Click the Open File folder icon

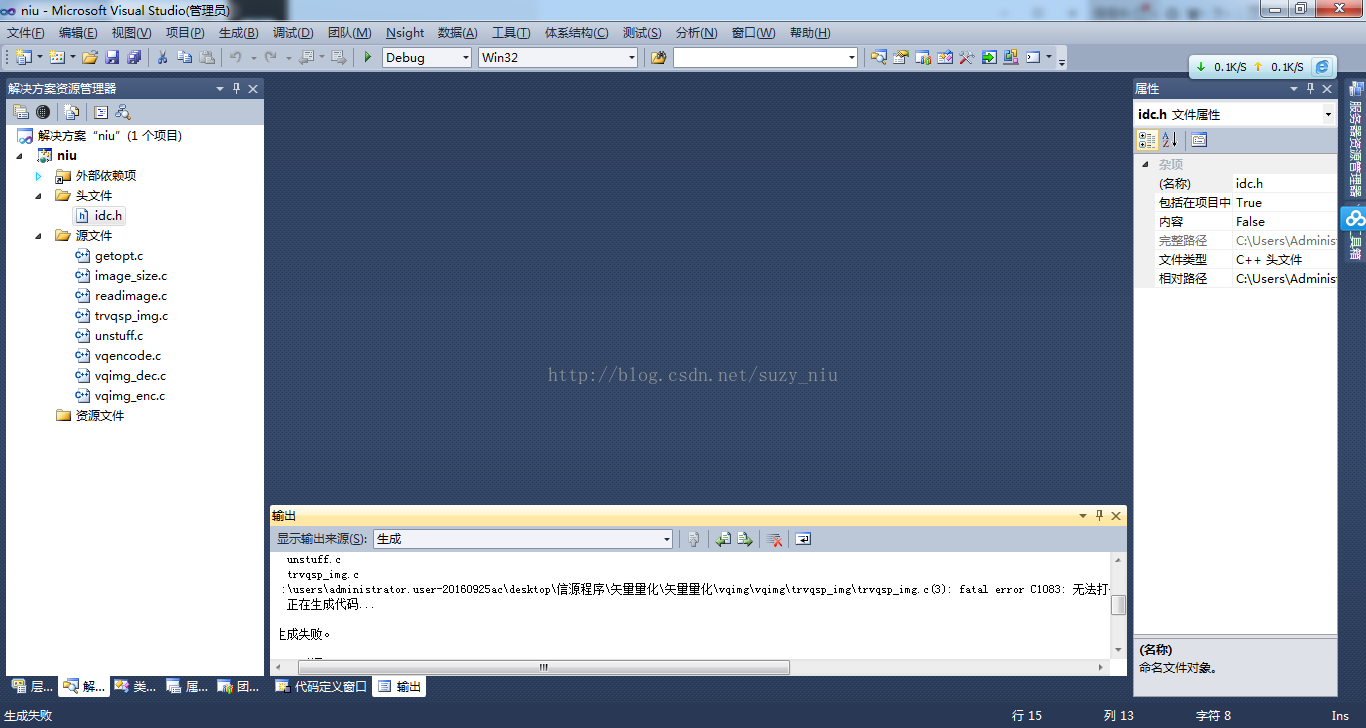[x=90, y=58]
